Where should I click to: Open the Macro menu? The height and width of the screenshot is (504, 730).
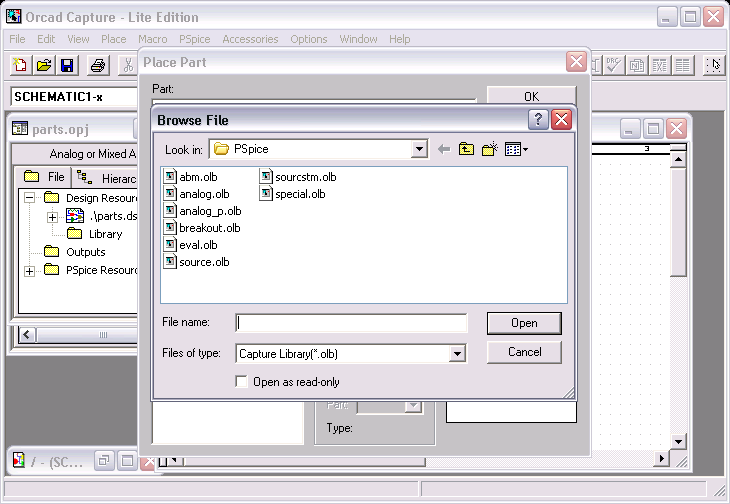pyautogui.click(x=153, y=39)
